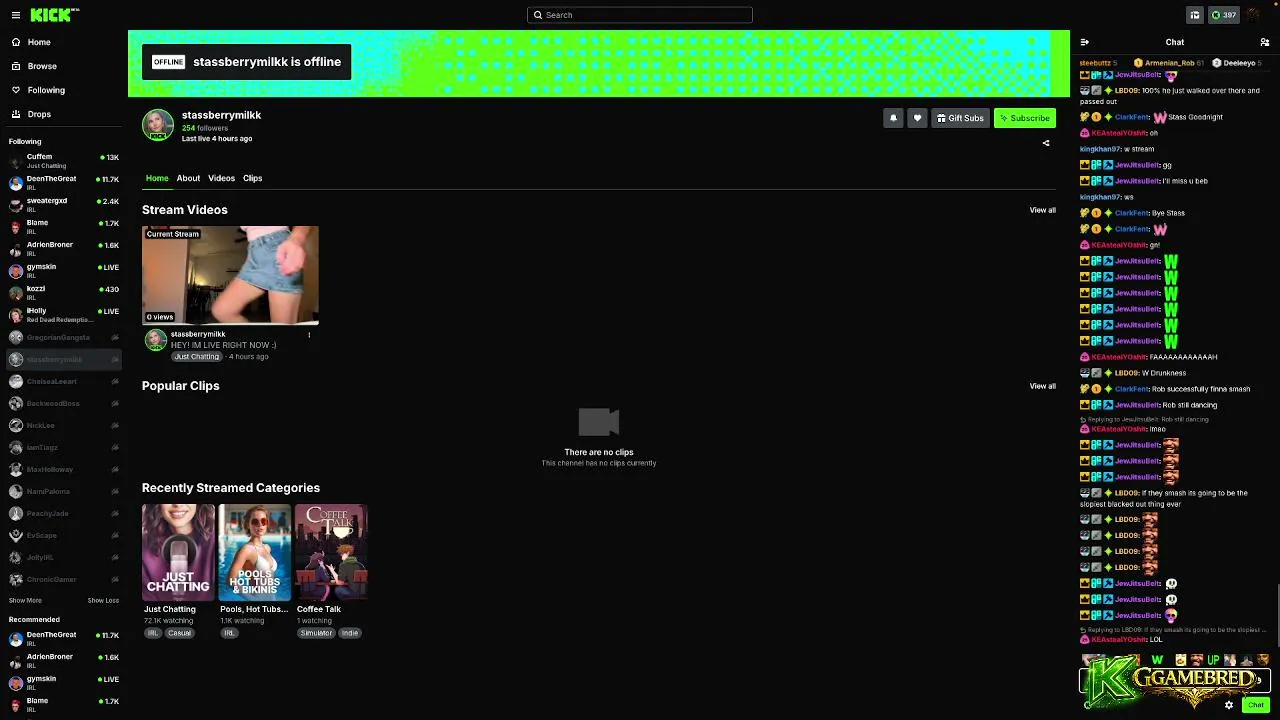Image resolution: width=1280 pixels, height=720 pixels.
Task: Open offline PeachyJade channel
Action: pyautogui.click(x=62, y=513)
